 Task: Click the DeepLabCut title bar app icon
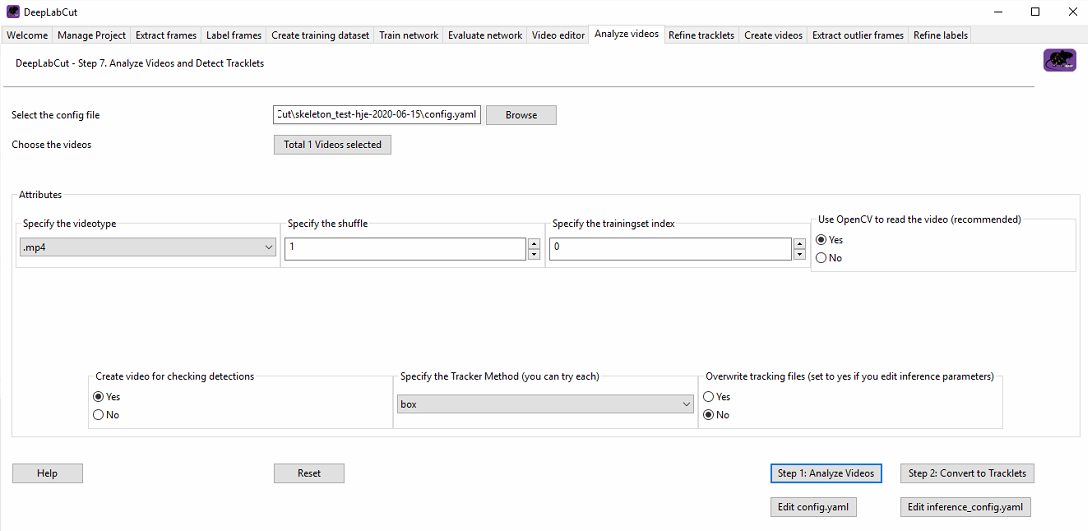[x=12, y=12]
